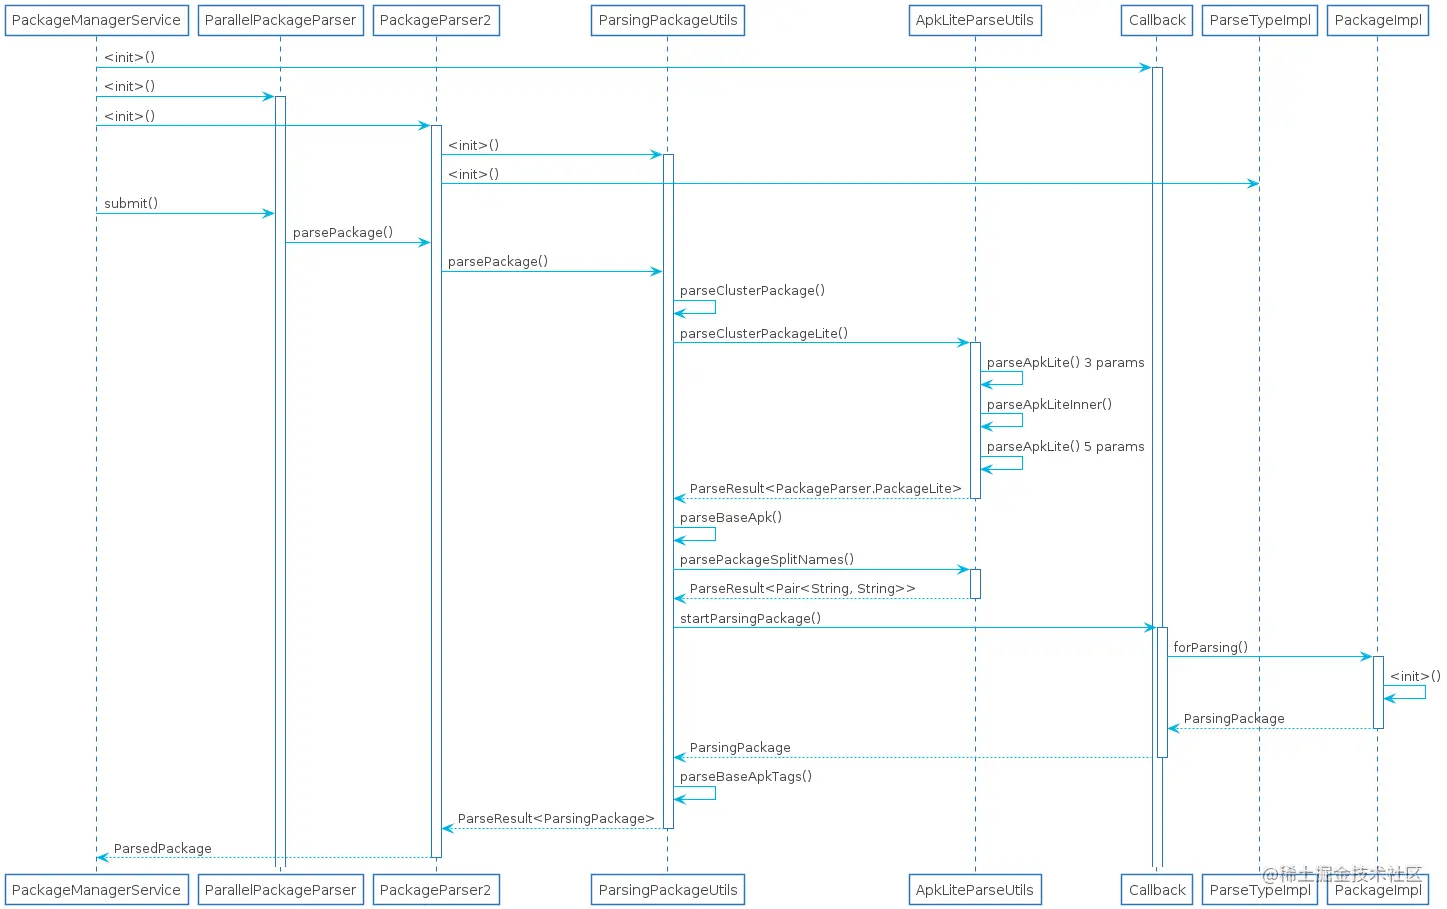Click the parseClusterPackage() message label
Image resolution: width=1447 pixels, height=909 pixels.
[752, 290]
